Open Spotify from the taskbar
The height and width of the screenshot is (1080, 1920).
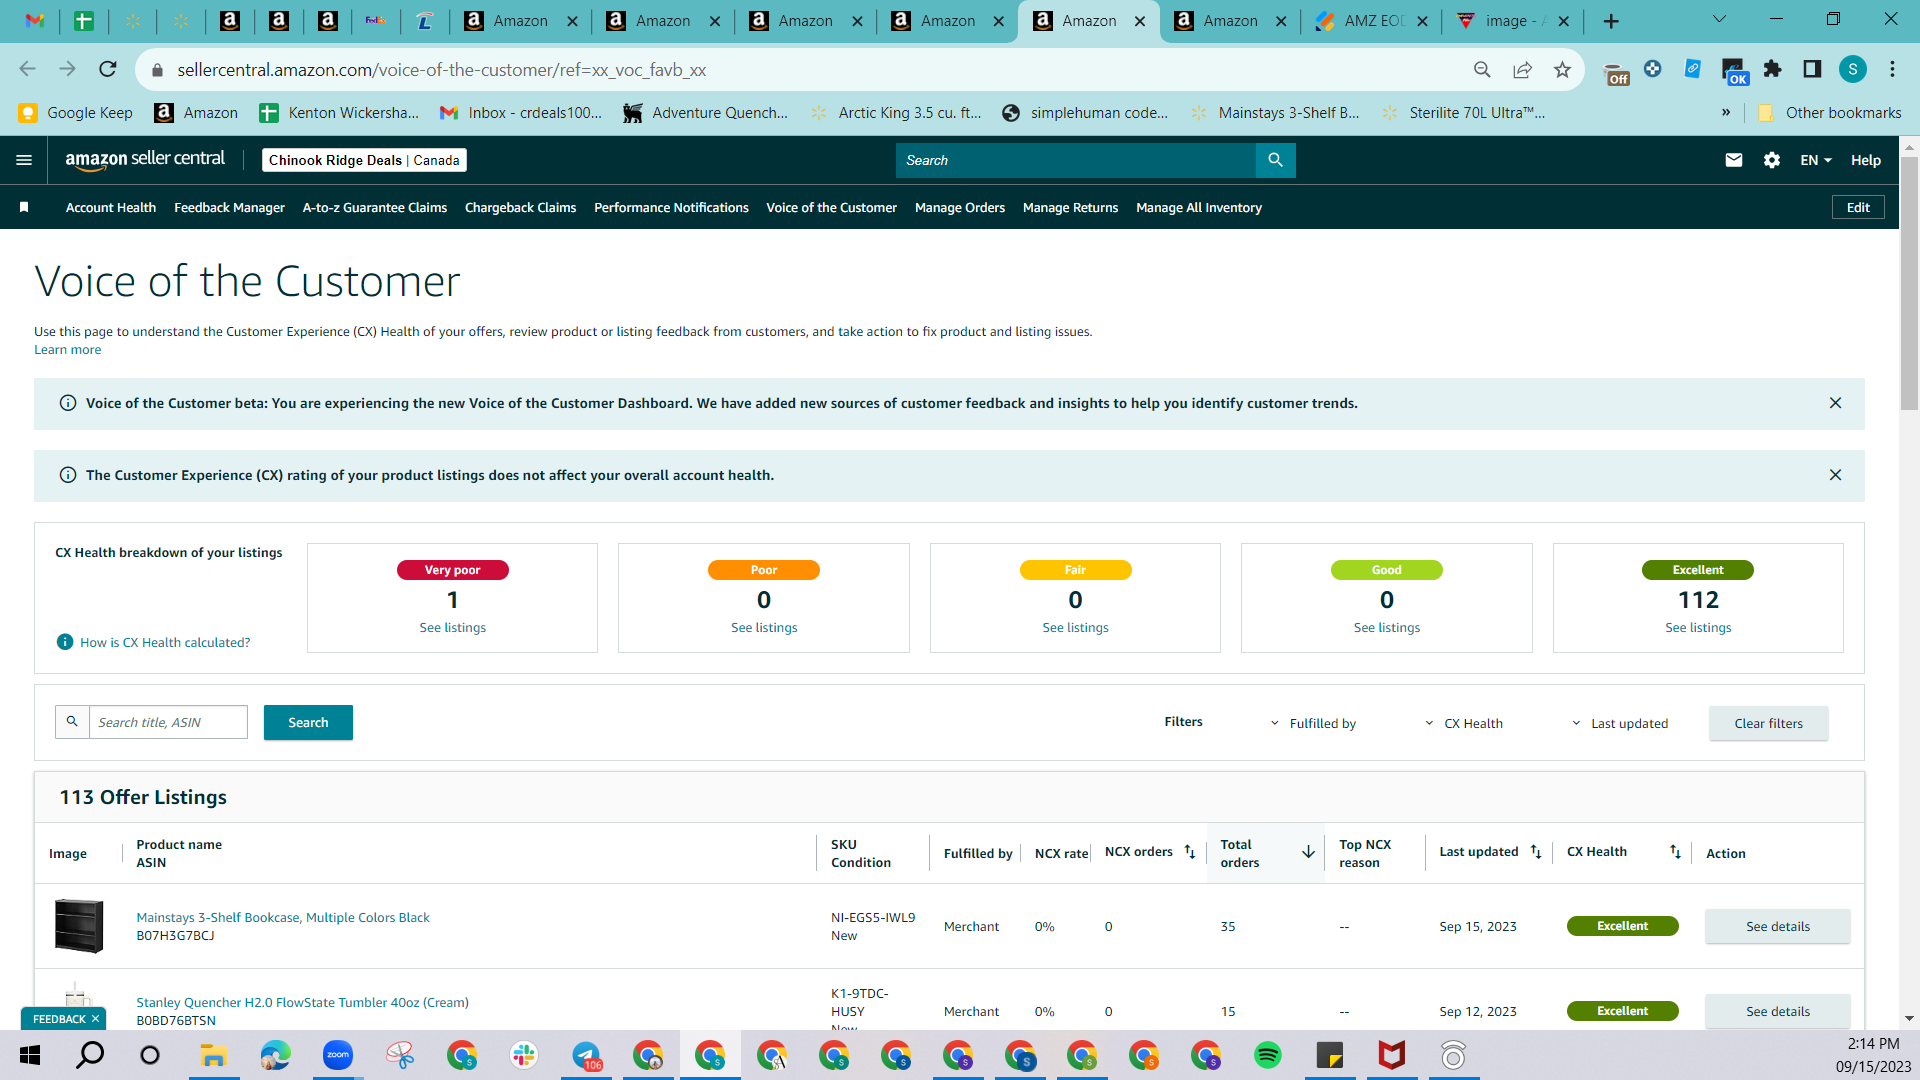coord(1268,1055)
